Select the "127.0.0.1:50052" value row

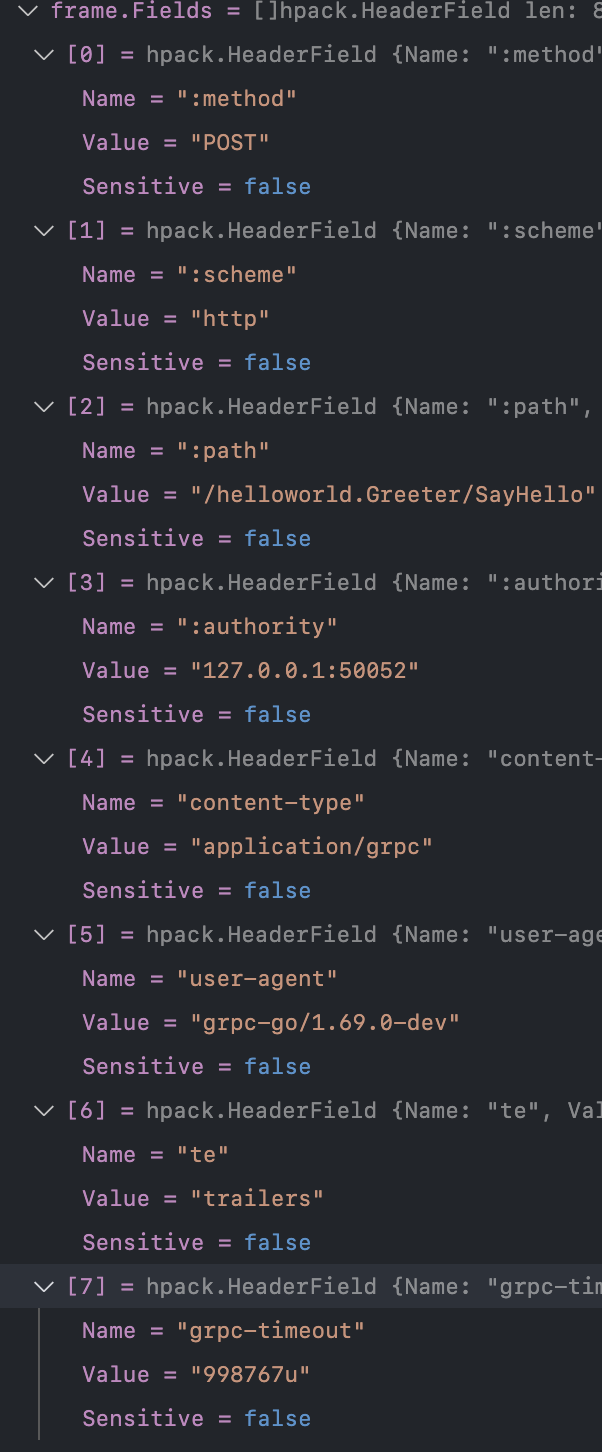click(301, 670)
